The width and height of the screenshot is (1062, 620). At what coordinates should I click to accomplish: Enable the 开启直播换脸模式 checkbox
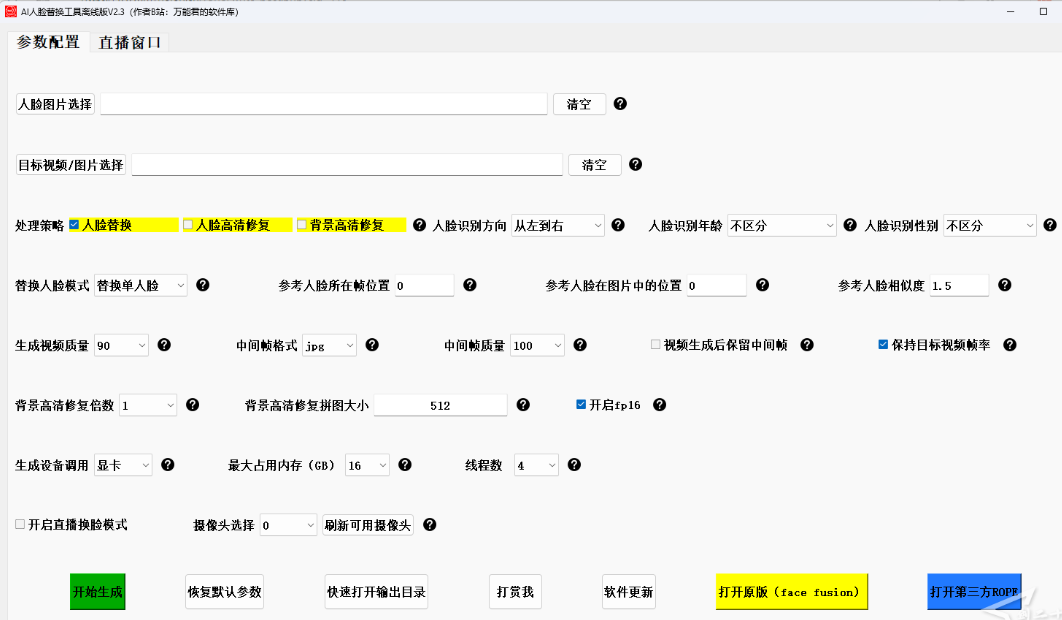(21, 525)
